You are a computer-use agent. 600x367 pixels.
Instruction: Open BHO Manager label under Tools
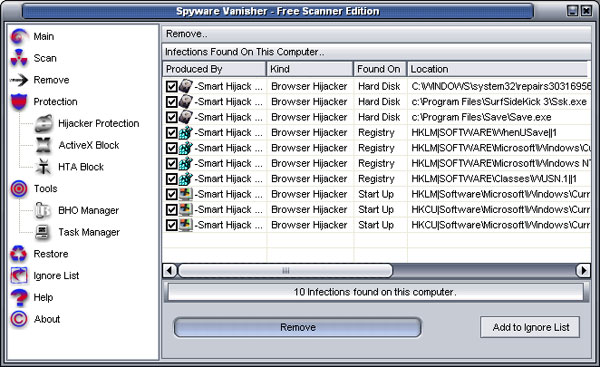88,210
